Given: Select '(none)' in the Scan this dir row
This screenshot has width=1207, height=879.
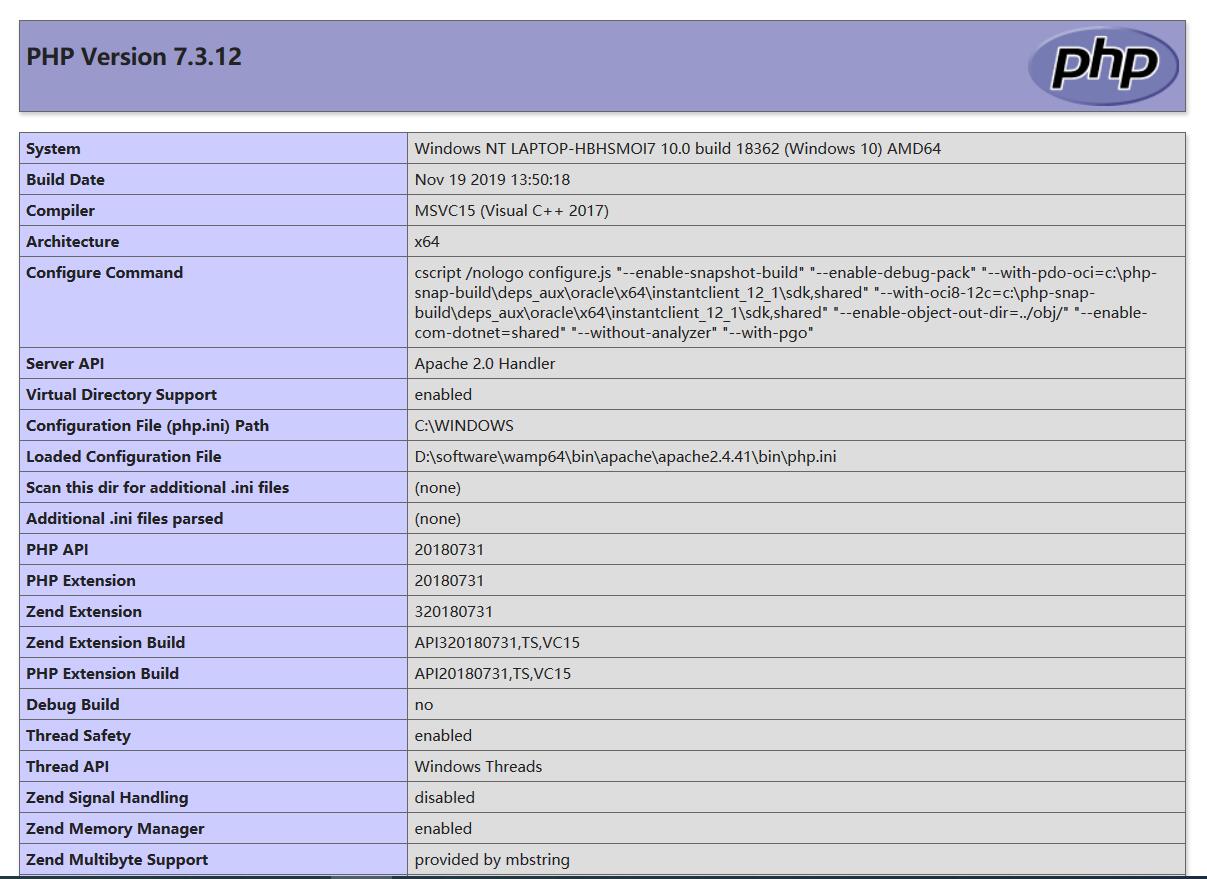Looking at the screenshot, I should click(438, 488).
